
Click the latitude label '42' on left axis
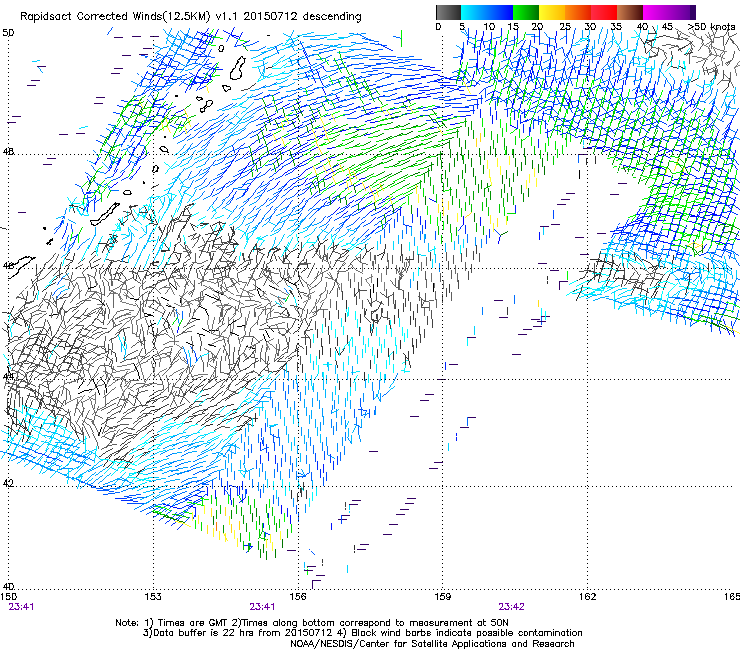coord(8,483)
